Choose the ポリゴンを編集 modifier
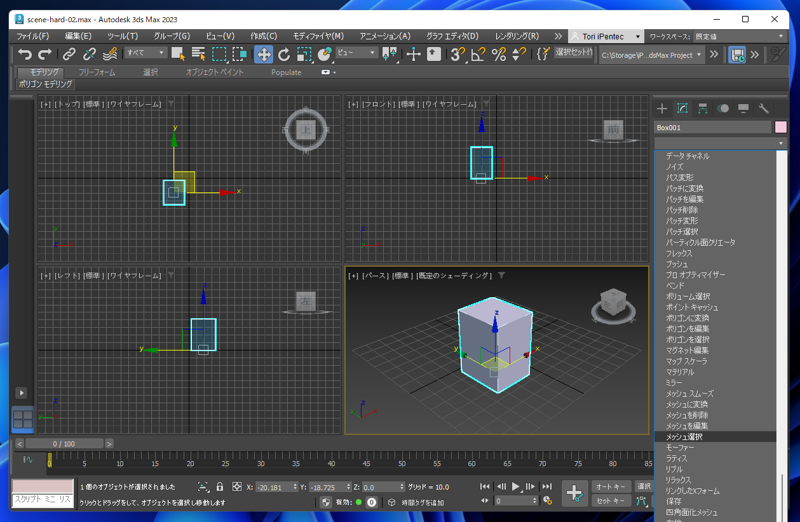Viewport: 800px width, 522px height. (x=715, y=329)
